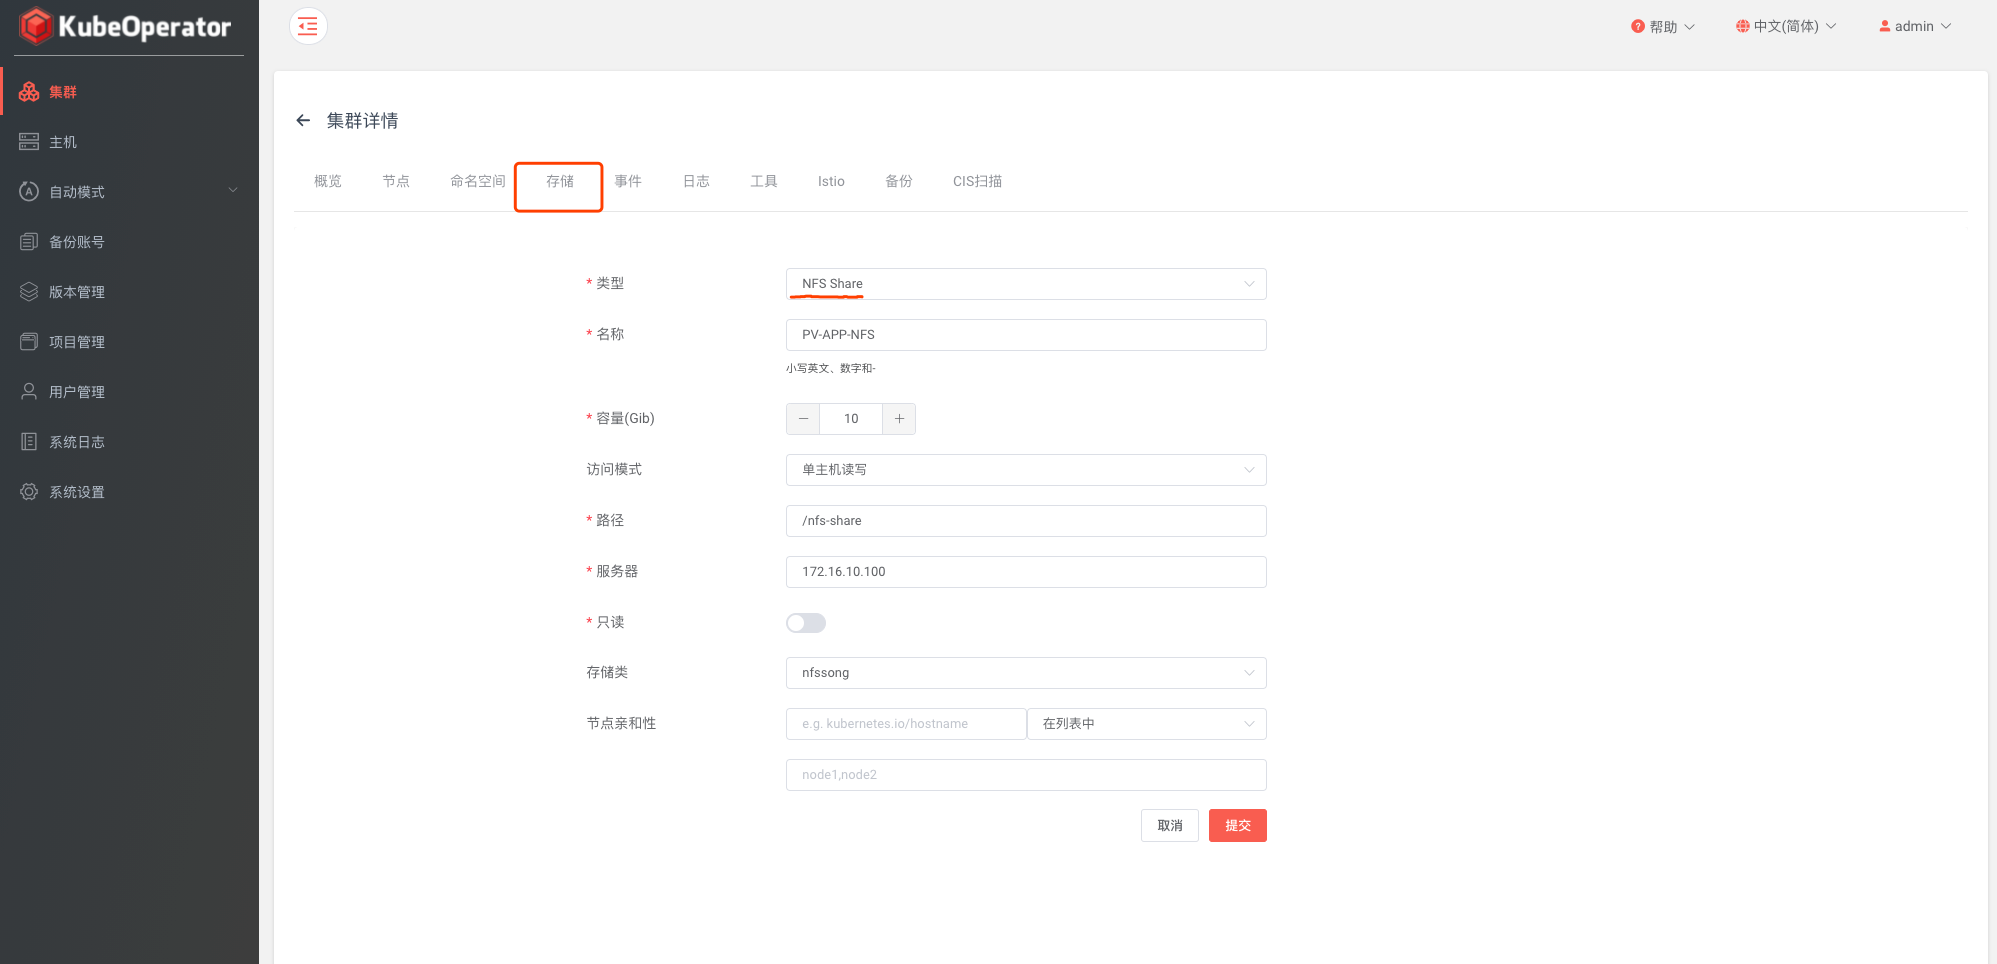Open the 在列表中 operator dropdown

click(x=1147, y=724)
